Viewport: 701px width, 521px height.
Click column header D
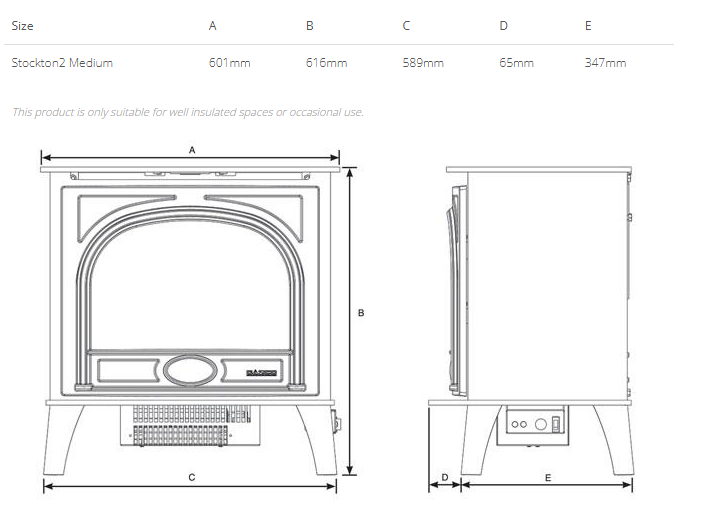click(503, 26)
